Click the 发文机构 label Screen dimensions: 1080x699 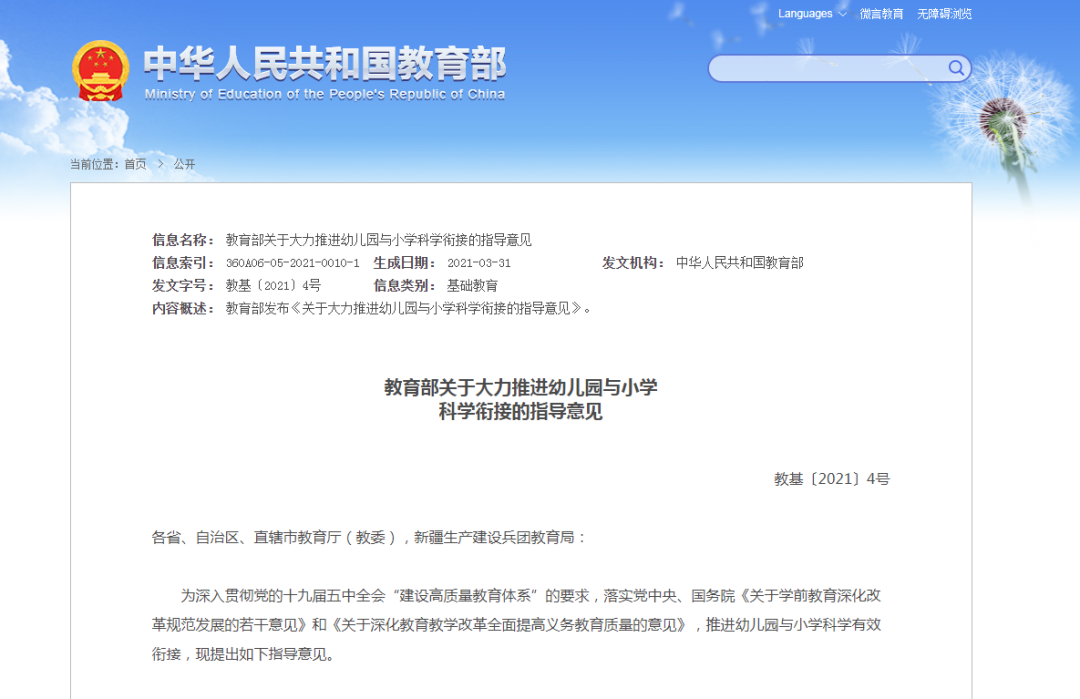(x=633, y=262)
